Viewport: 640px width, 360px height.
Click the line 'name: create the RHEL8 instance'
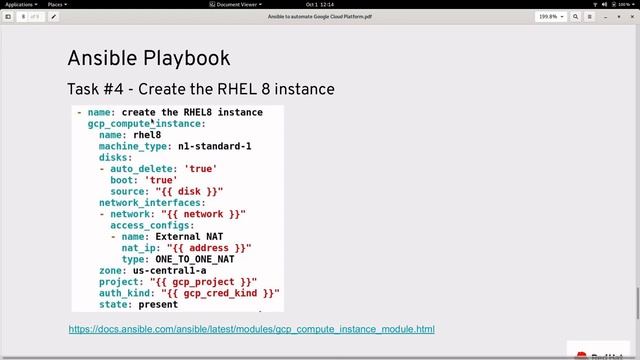(170, 112)
